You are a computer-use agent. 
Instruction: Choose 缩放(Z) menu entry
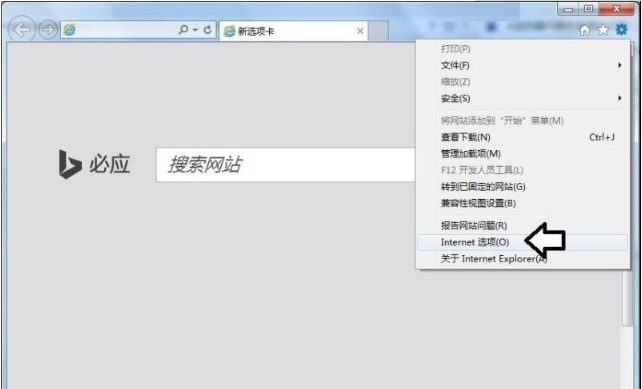(523, 82)
